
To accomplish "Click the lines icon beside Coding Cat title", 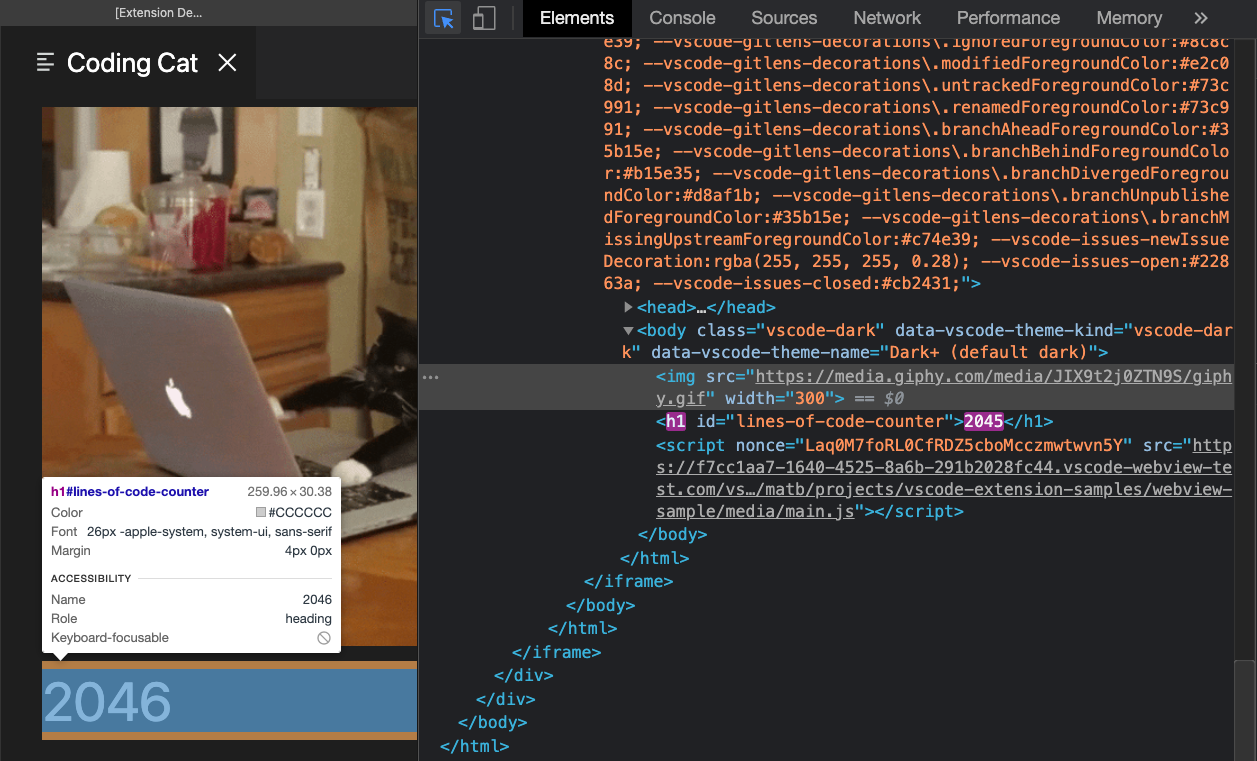I will tap(44, 62).
